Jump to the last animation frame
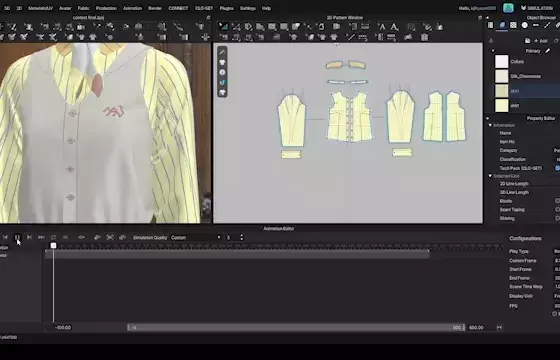Screen dimensions: 560x360 (x=41, y=237)
